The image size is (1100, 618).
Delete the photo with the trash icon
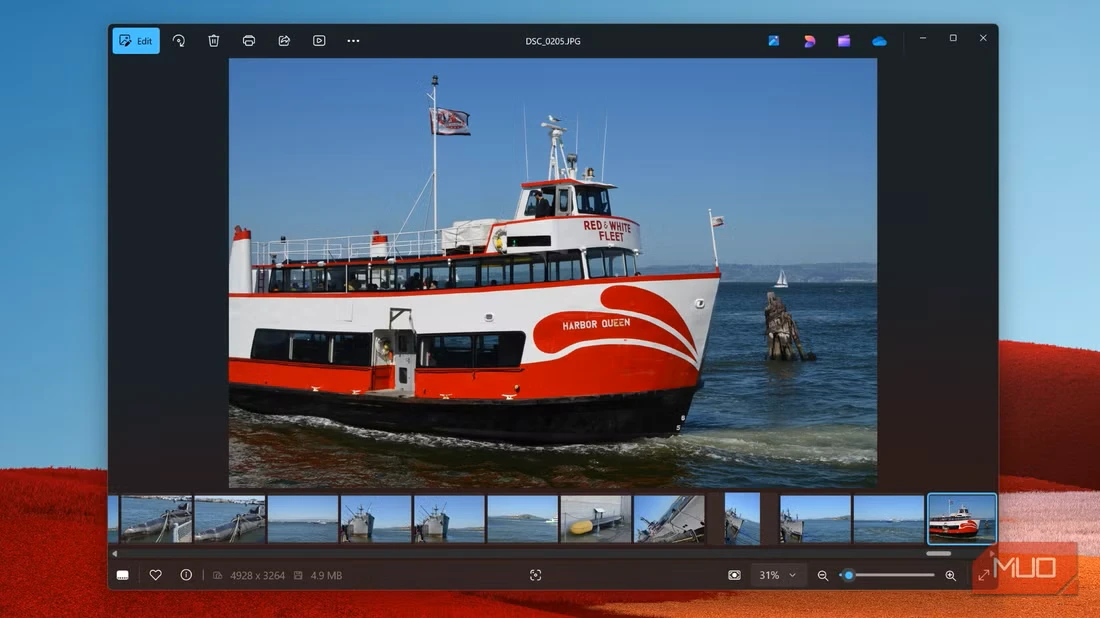[x=213, y=41]
